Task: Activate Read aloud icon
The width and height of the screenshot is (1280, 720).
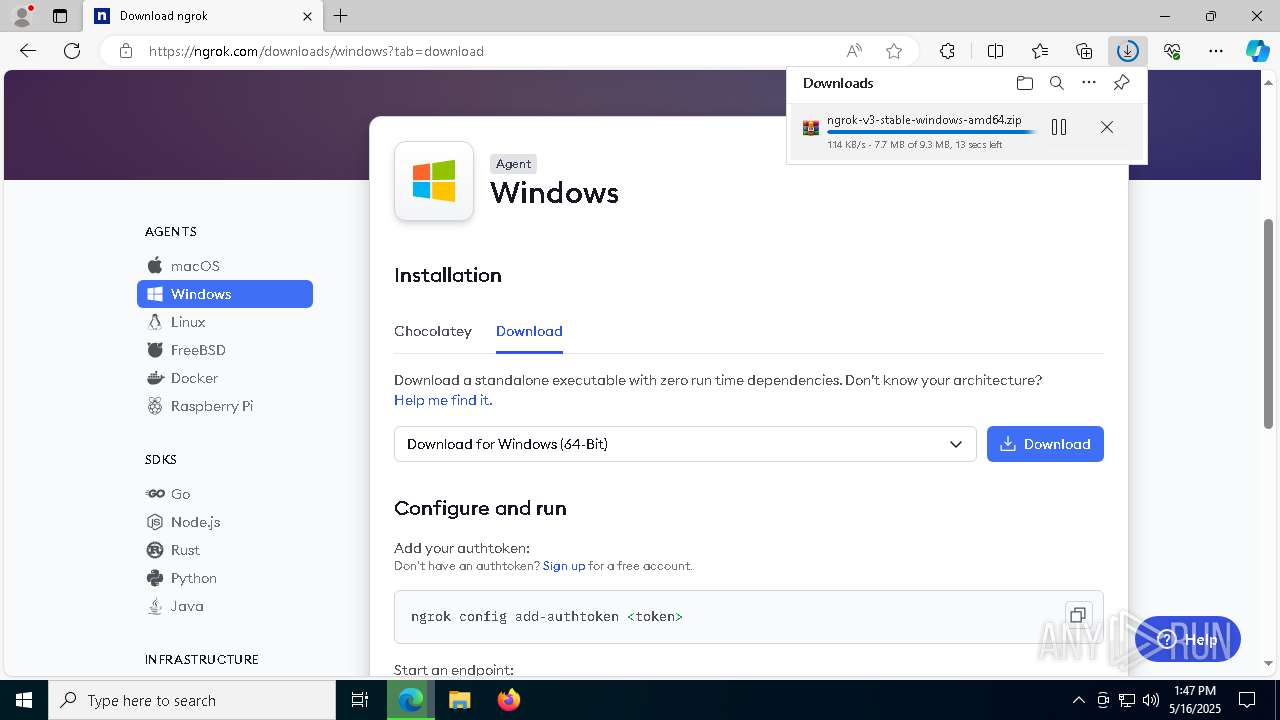Action: pyautogui.click(x=854, y=51)
